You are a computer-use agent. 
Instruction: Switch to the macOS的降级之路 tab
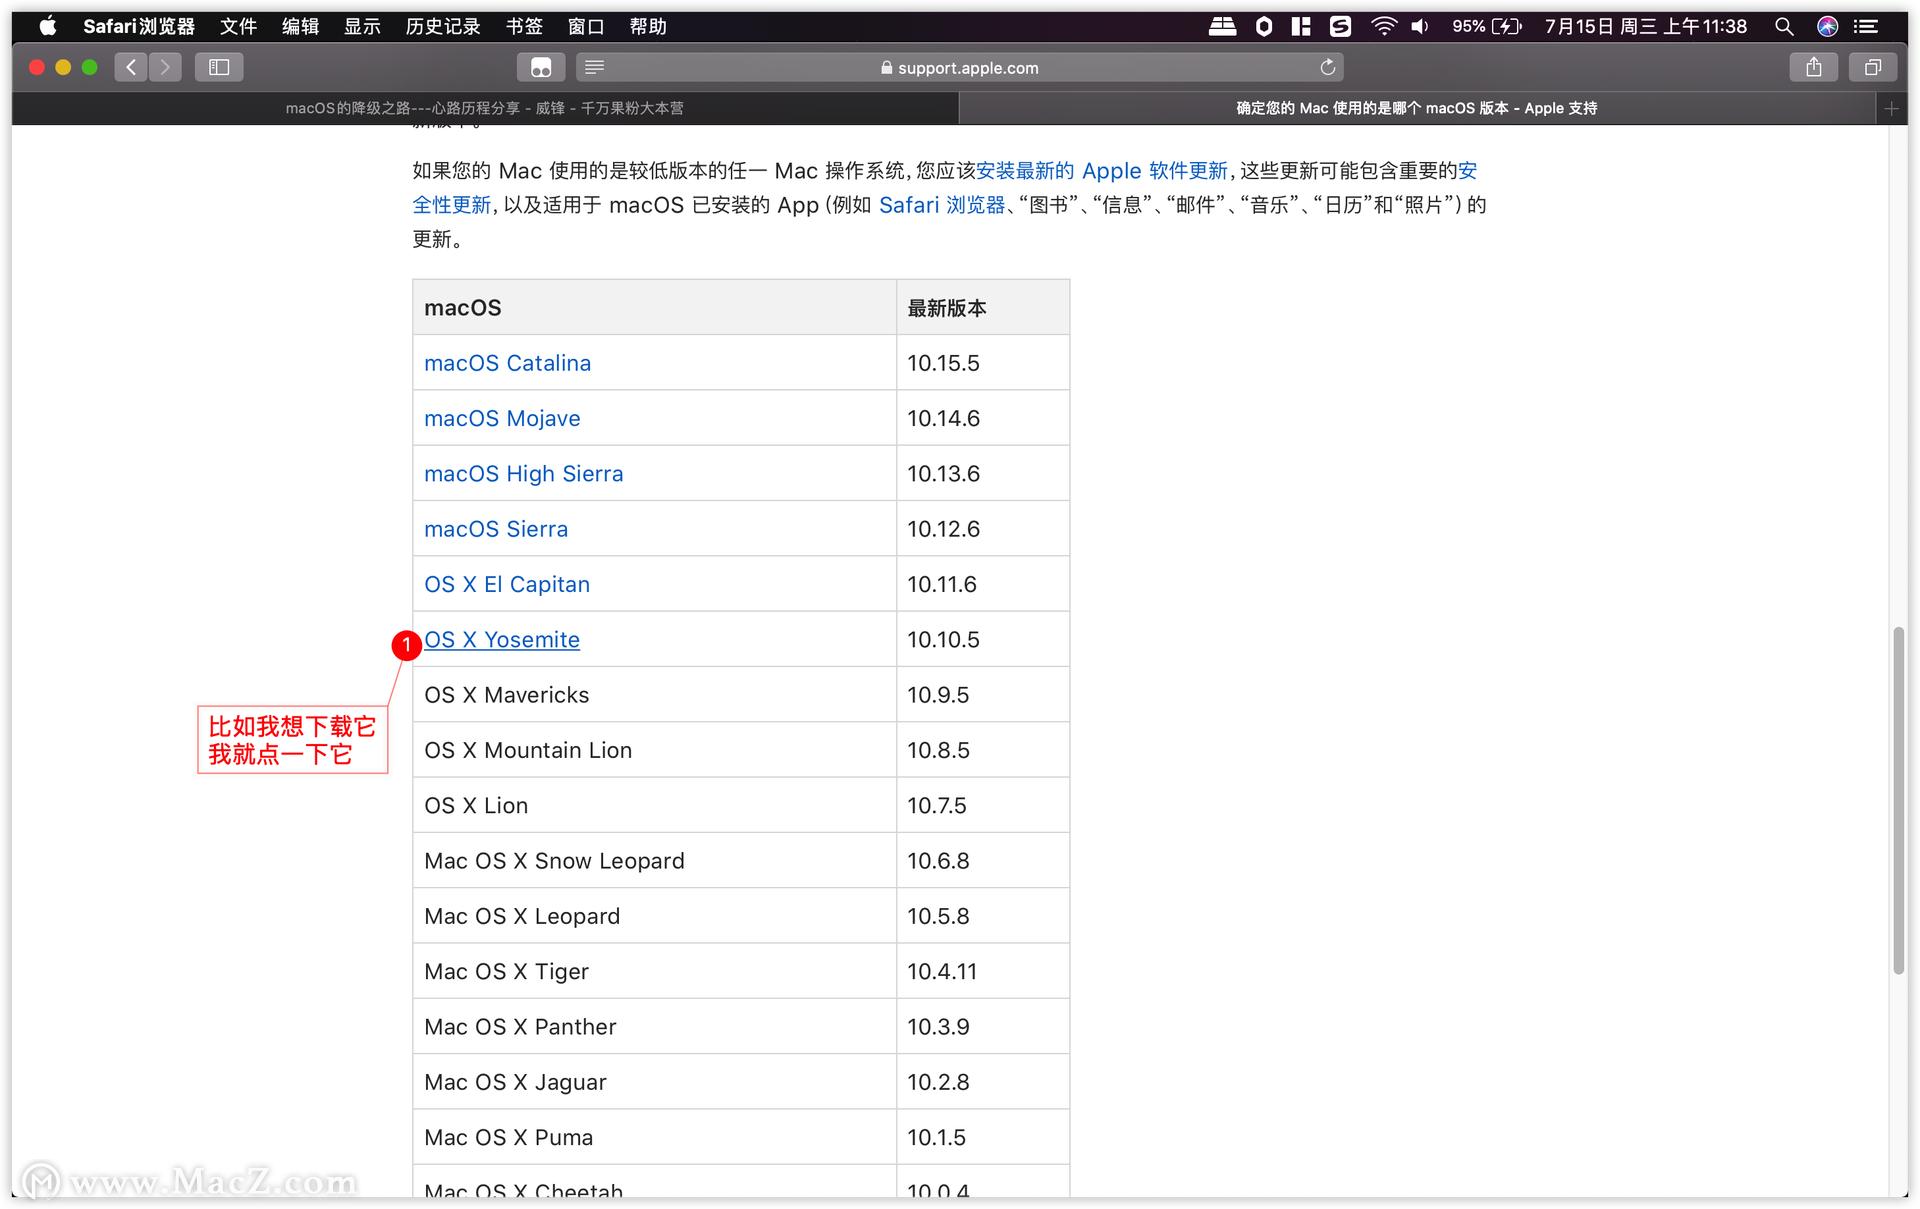[485, 108]
